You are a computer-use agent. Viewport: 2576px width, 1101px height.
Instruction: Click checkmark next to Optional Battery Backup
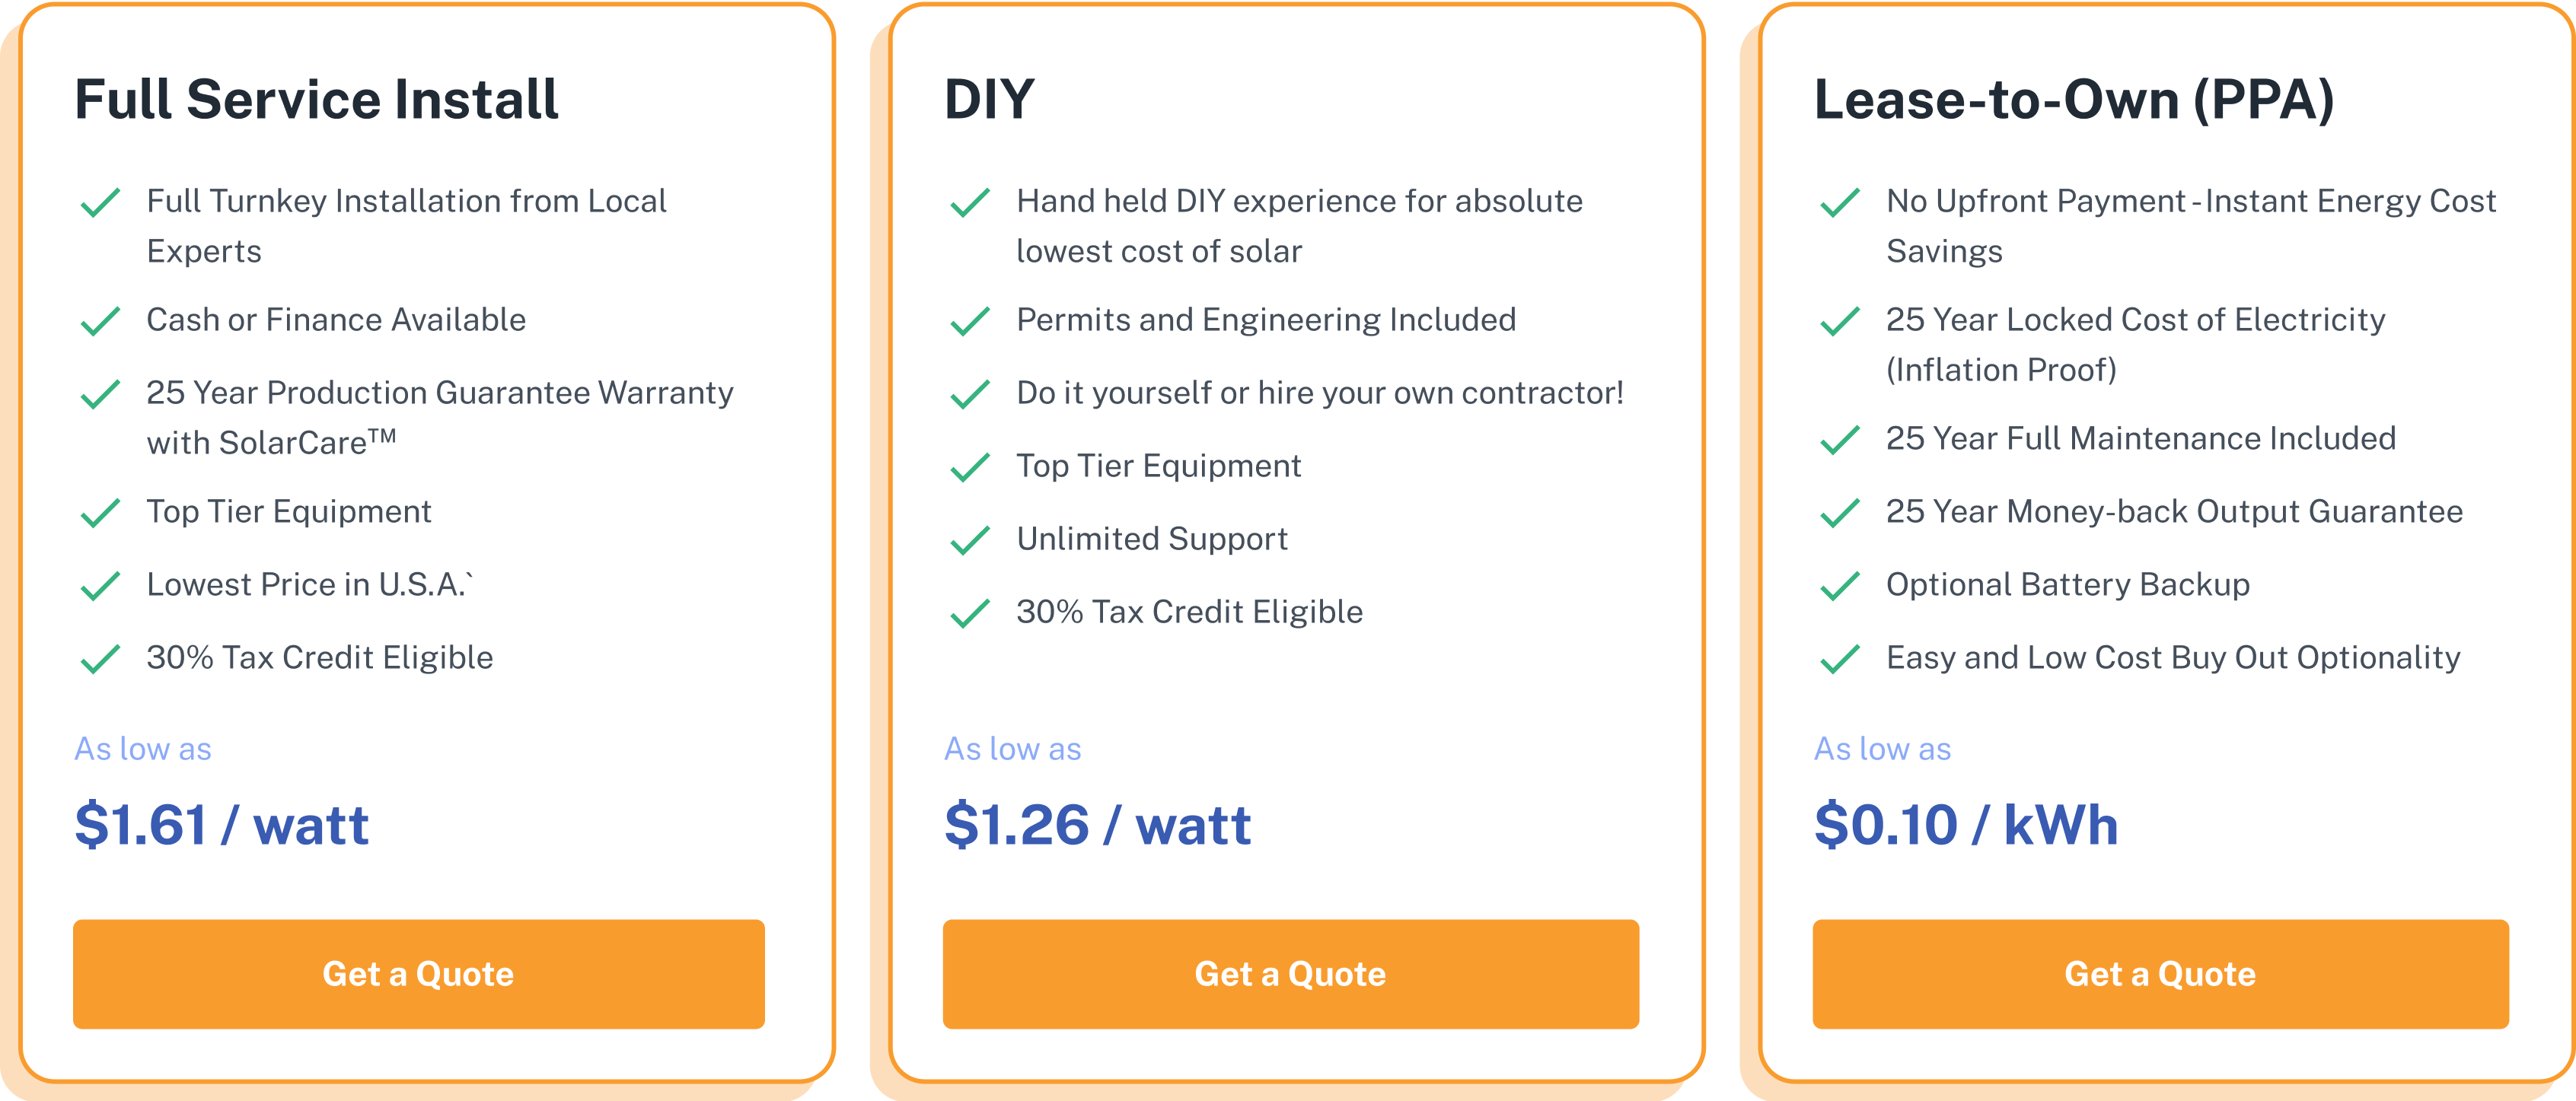pyautogui.click(x=1840, y=586)
